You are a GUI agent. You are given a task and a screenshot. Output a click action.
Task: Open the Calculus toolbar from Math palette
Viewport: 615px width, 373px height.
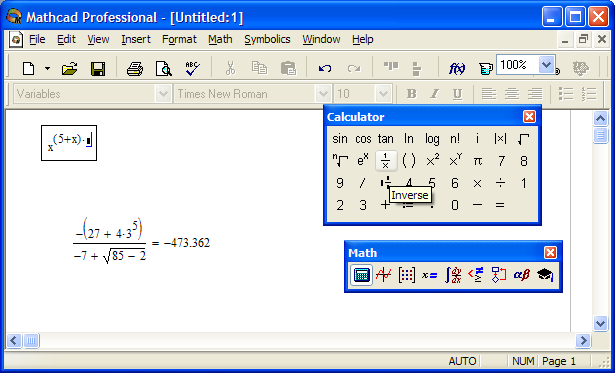coord(453,275)
